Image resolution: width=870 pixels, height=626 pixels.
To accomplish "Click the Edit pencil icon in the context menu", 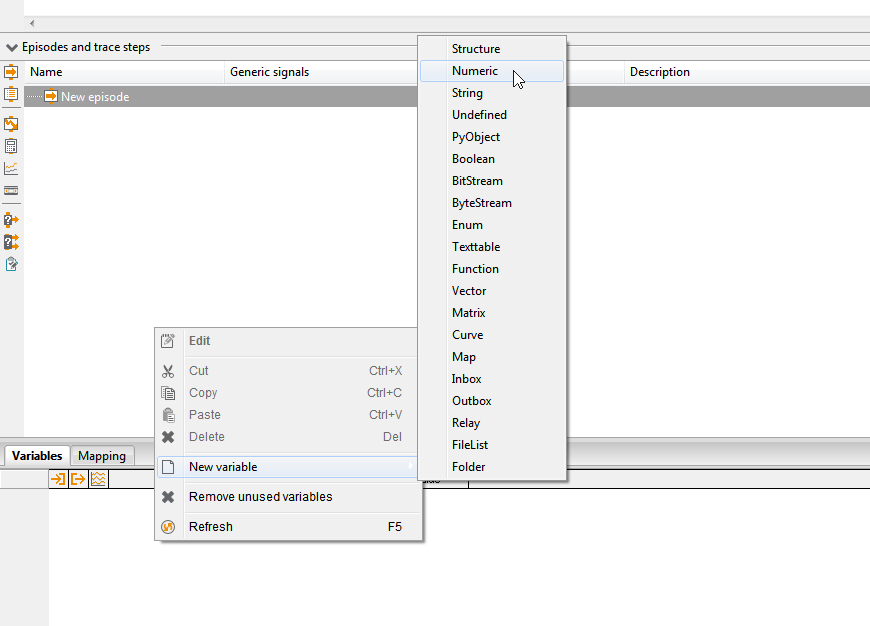I will click(x=168, y=341).
